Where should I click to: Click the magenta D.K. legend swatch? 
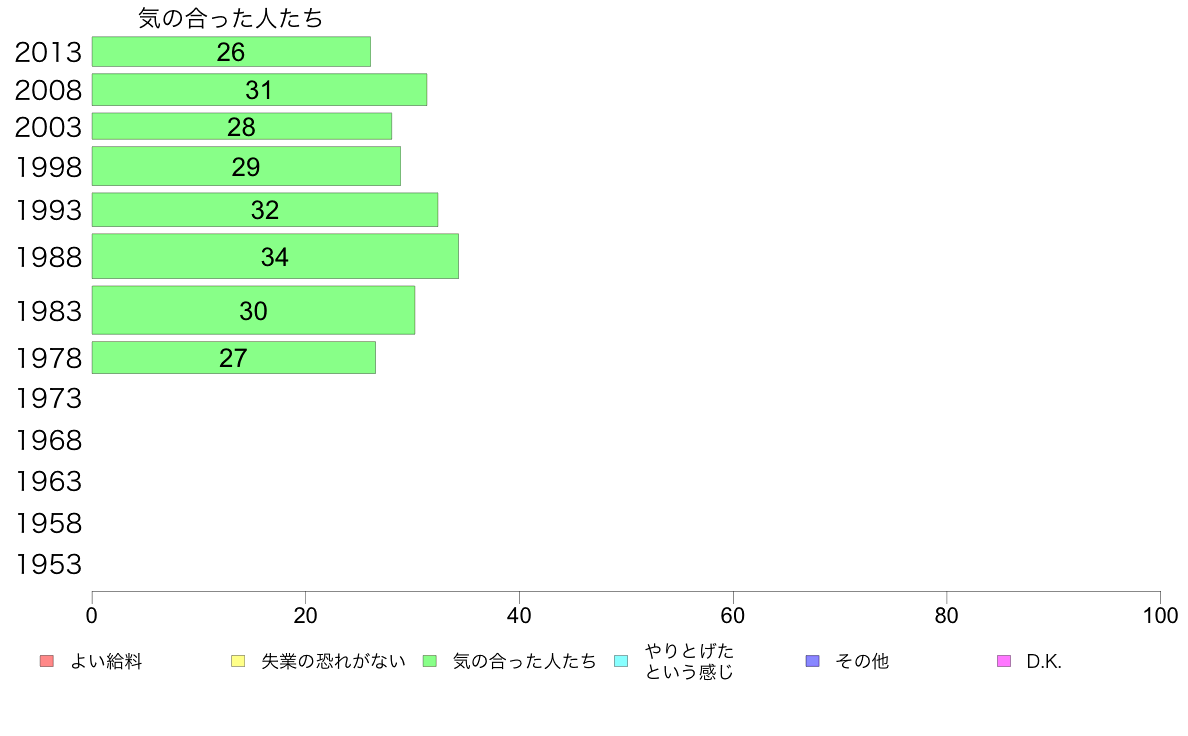(x=1004, y=661)
